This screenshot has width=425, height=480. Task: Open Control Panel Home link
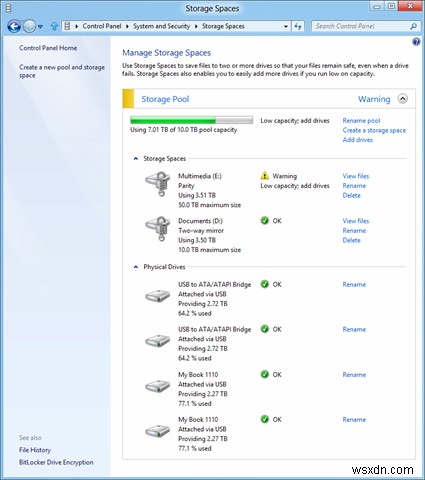(x=48, y=48)
